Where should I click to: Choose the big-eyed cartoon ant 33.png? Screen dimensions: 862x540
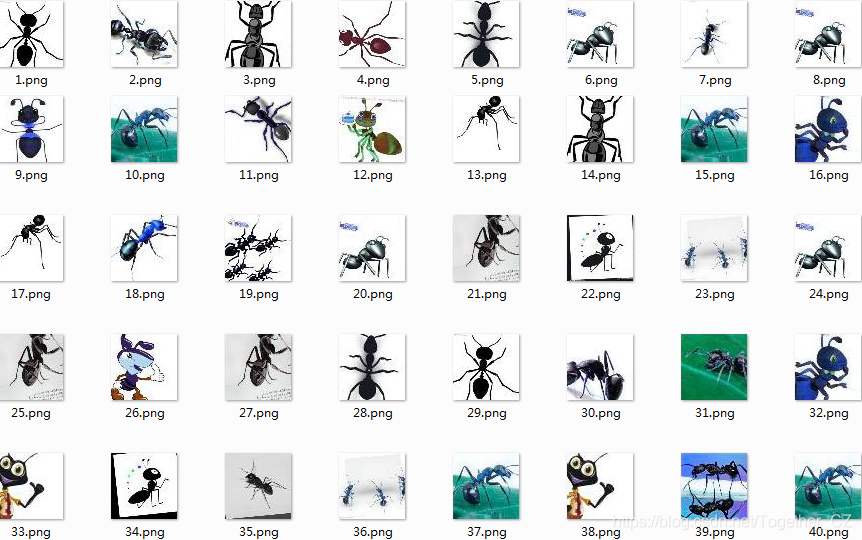(30, 486)
